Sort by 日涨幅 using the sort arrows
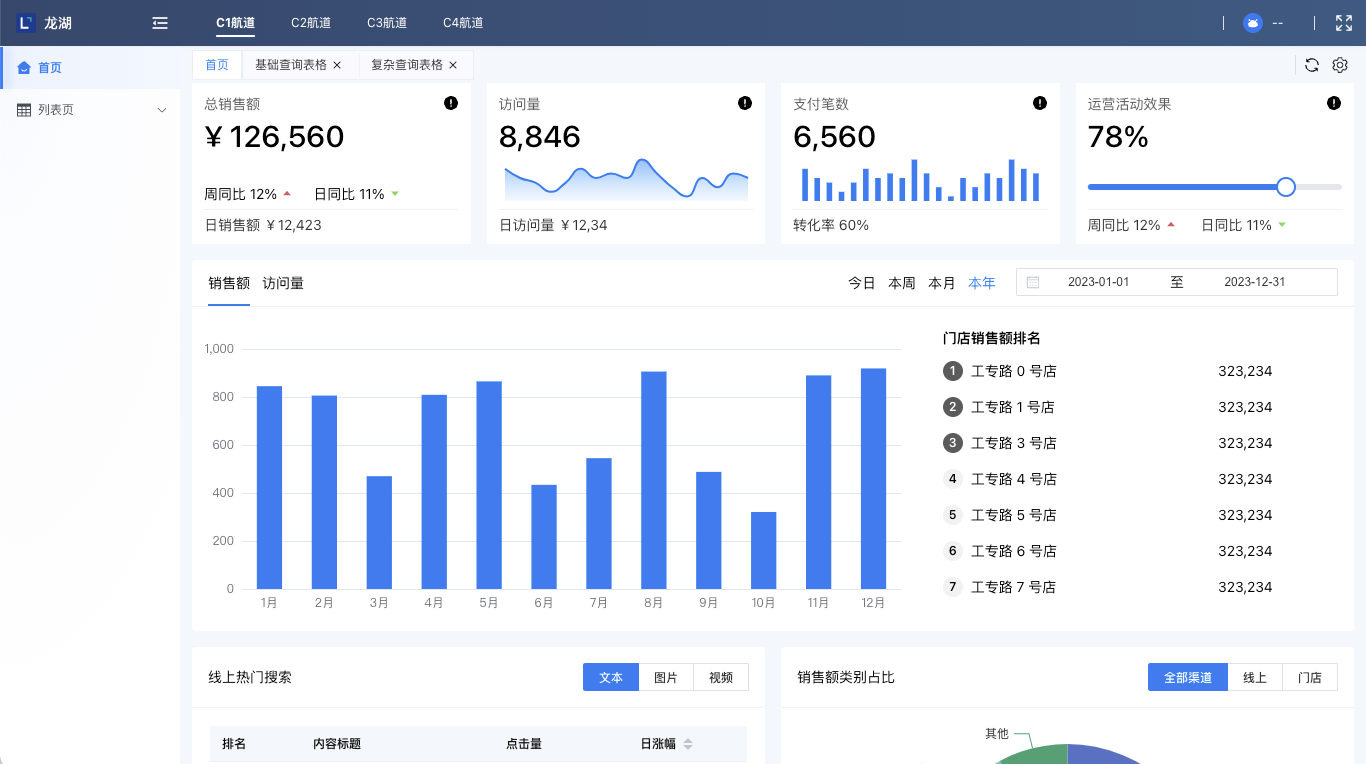 (x=688, y=744)
